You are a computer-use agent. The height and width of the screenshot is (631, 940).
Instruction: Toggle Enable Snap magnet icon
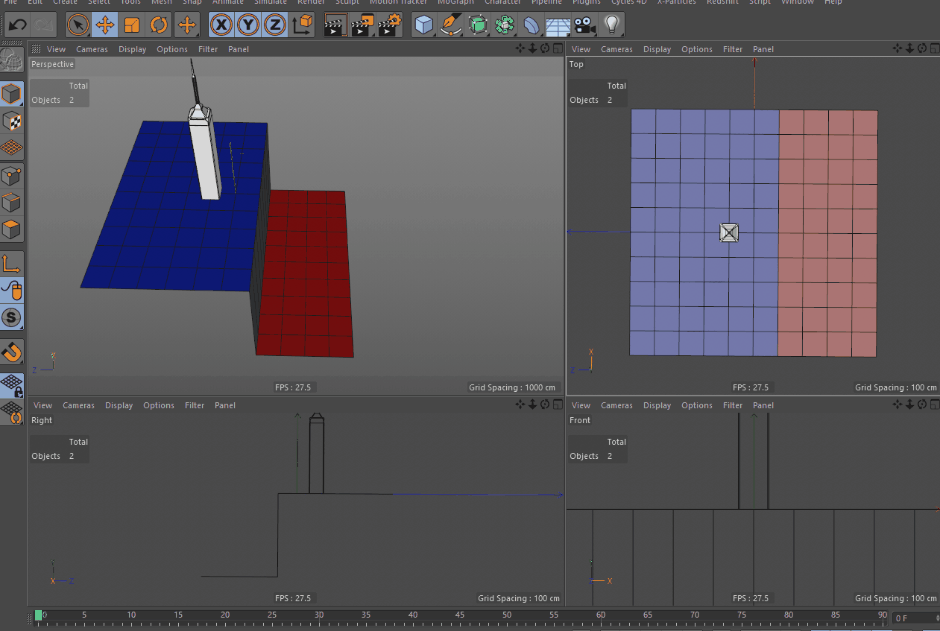click(11, 352)
